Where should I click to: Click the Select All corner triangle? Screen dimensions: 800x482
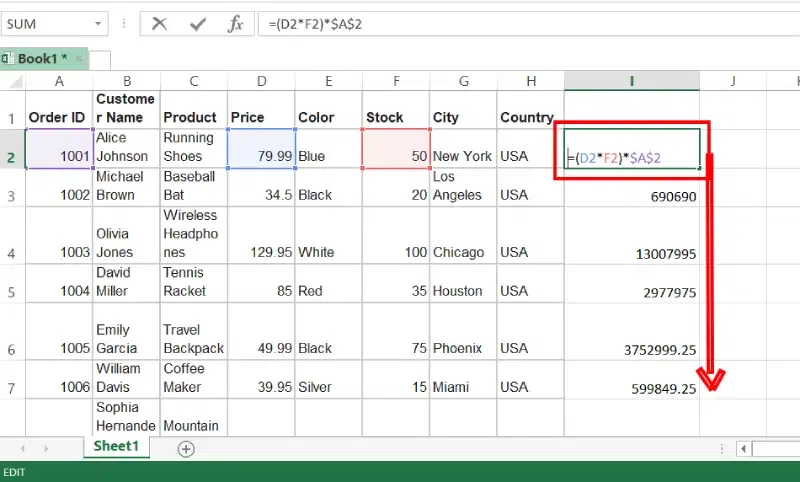(x=12, y=81)
